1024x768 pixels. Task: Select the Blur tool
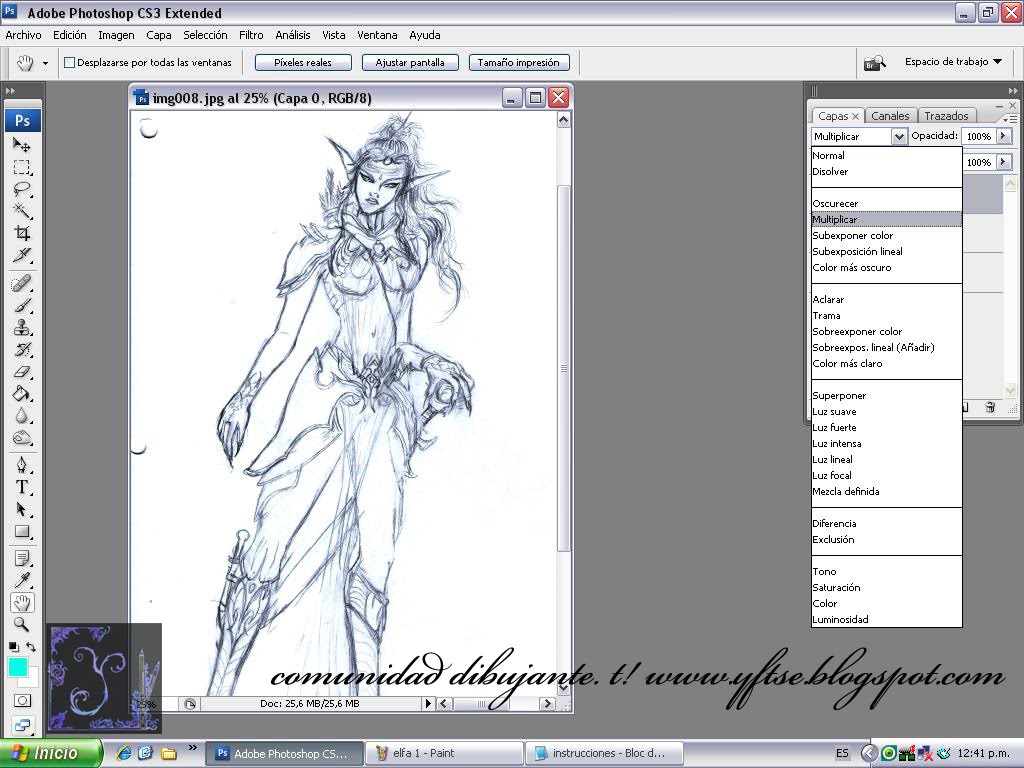point(22,415)
